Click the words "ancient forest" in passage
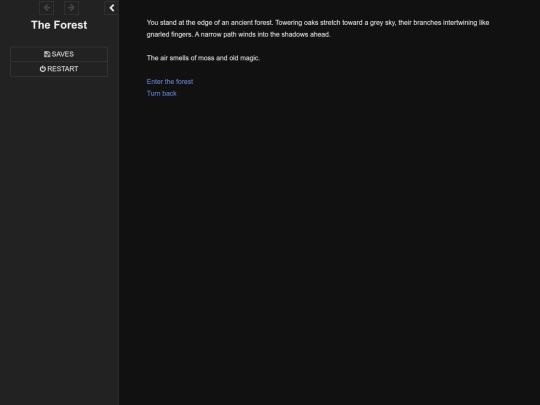540x405 pixels. [x=251, y=23]
